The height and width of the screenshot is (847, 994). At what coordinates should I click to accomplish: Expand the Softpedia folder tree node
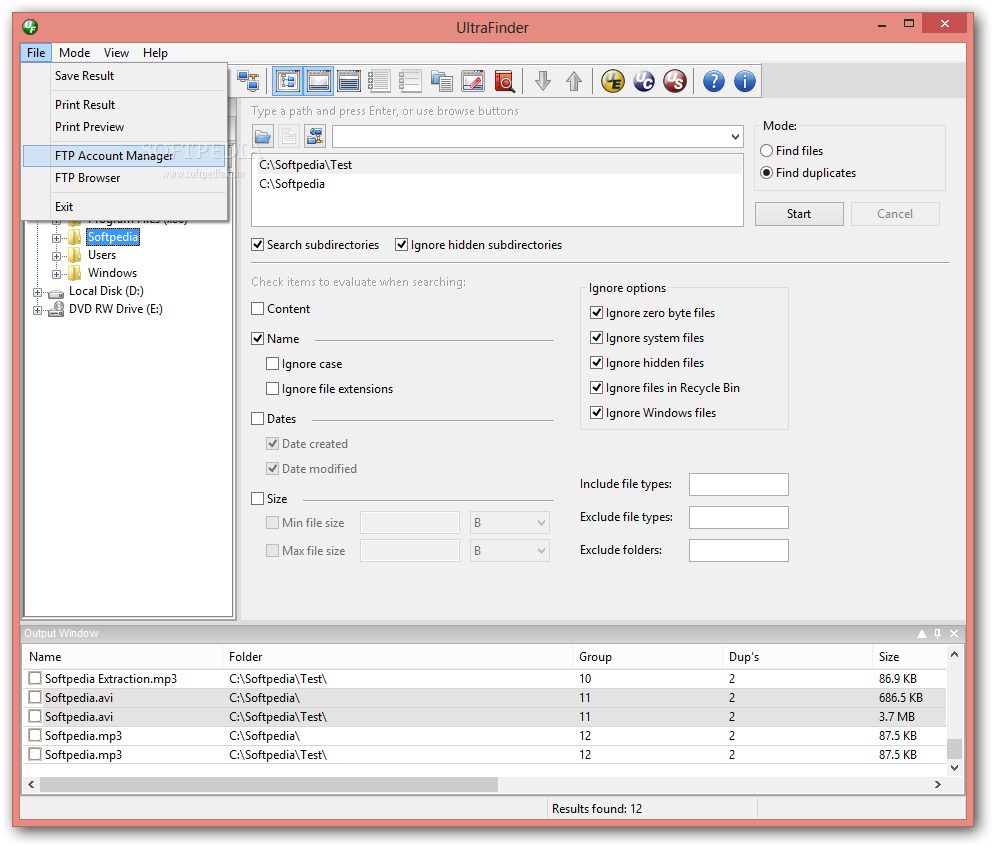56,238
